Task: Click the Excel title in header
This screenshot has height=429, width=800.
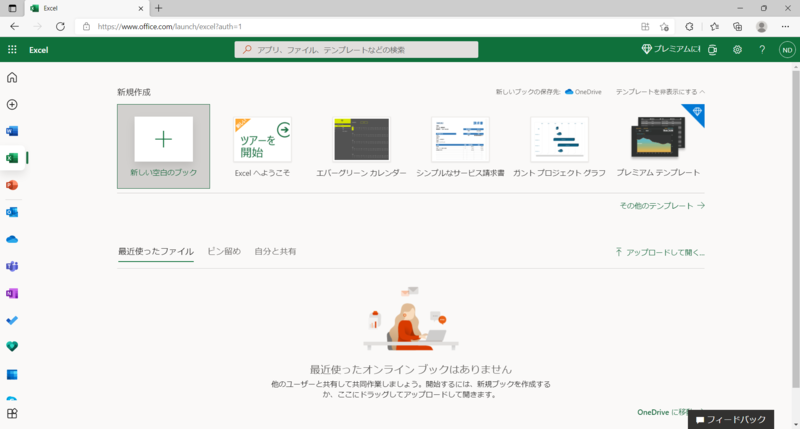Action: 38,49
